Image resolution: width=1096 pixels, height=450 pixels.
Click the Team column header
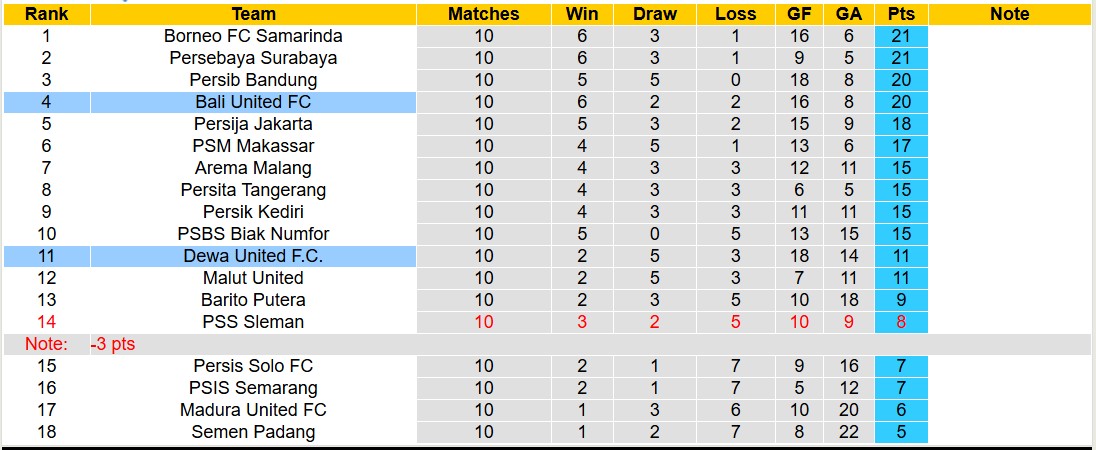click(x=253, y=14)
